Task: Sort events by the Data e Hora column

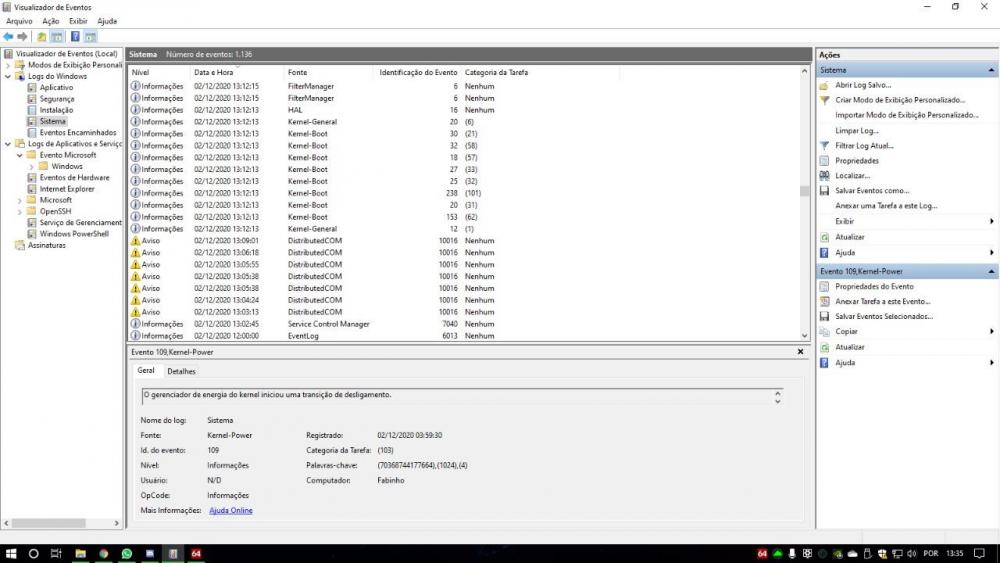Action: point(214,72)
